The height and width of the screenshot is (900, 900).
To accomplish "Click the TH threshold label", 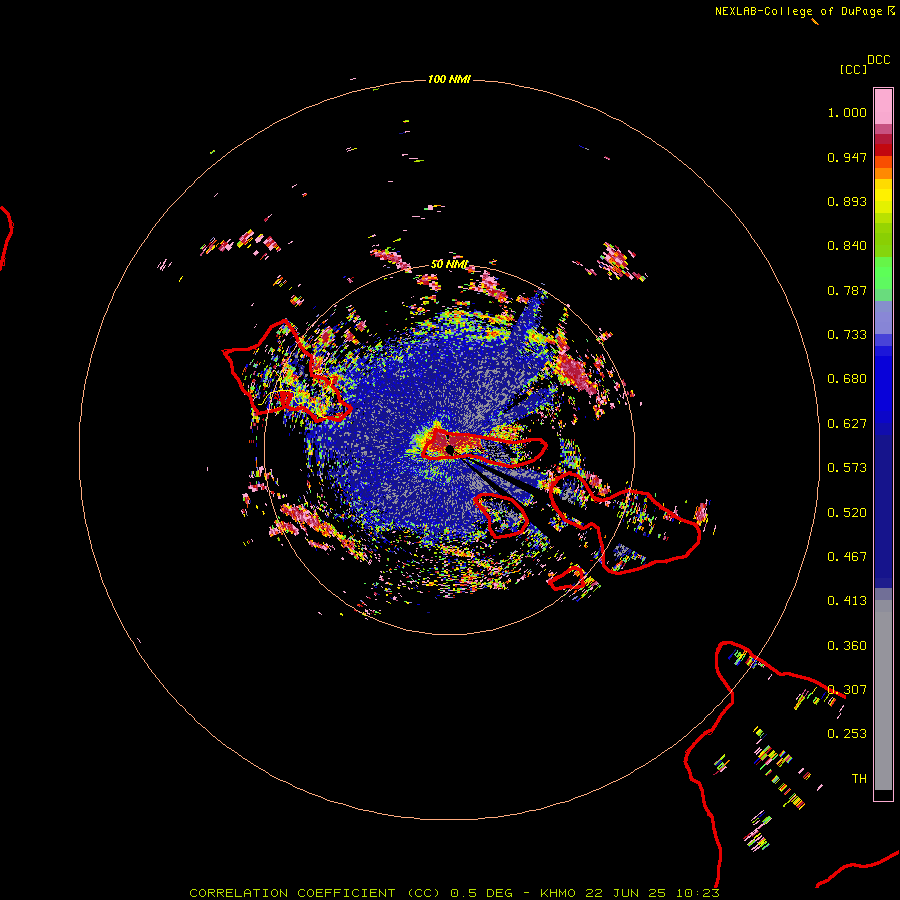I will point(859,779).
